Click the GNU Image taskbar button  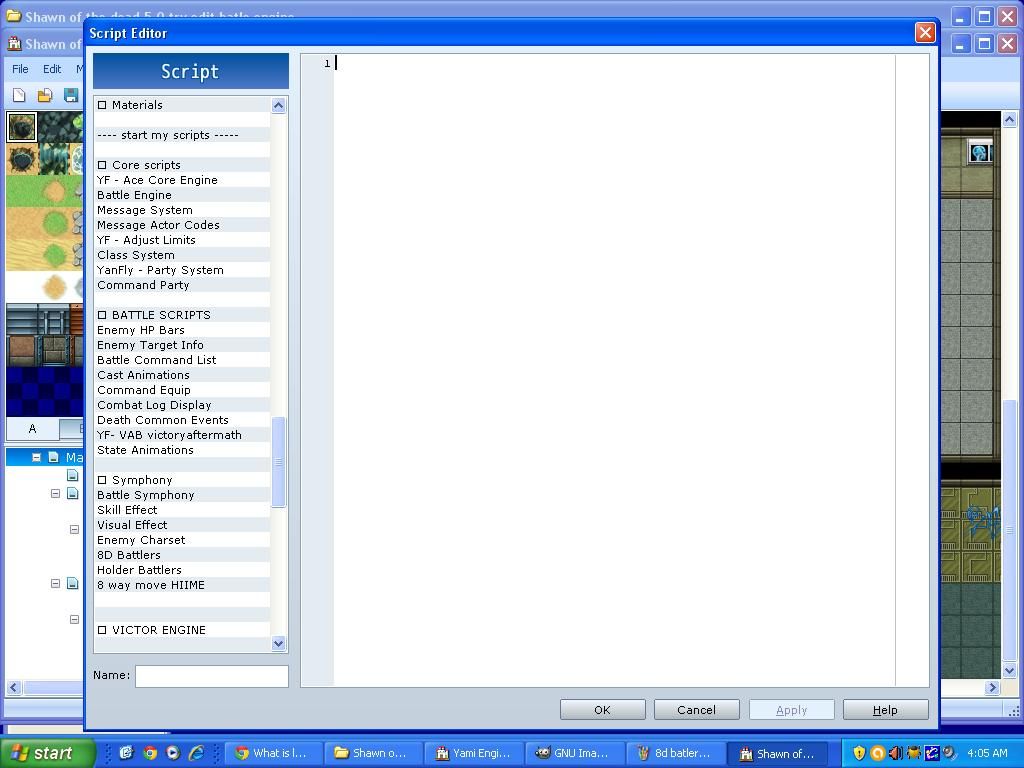pos(574,753)
